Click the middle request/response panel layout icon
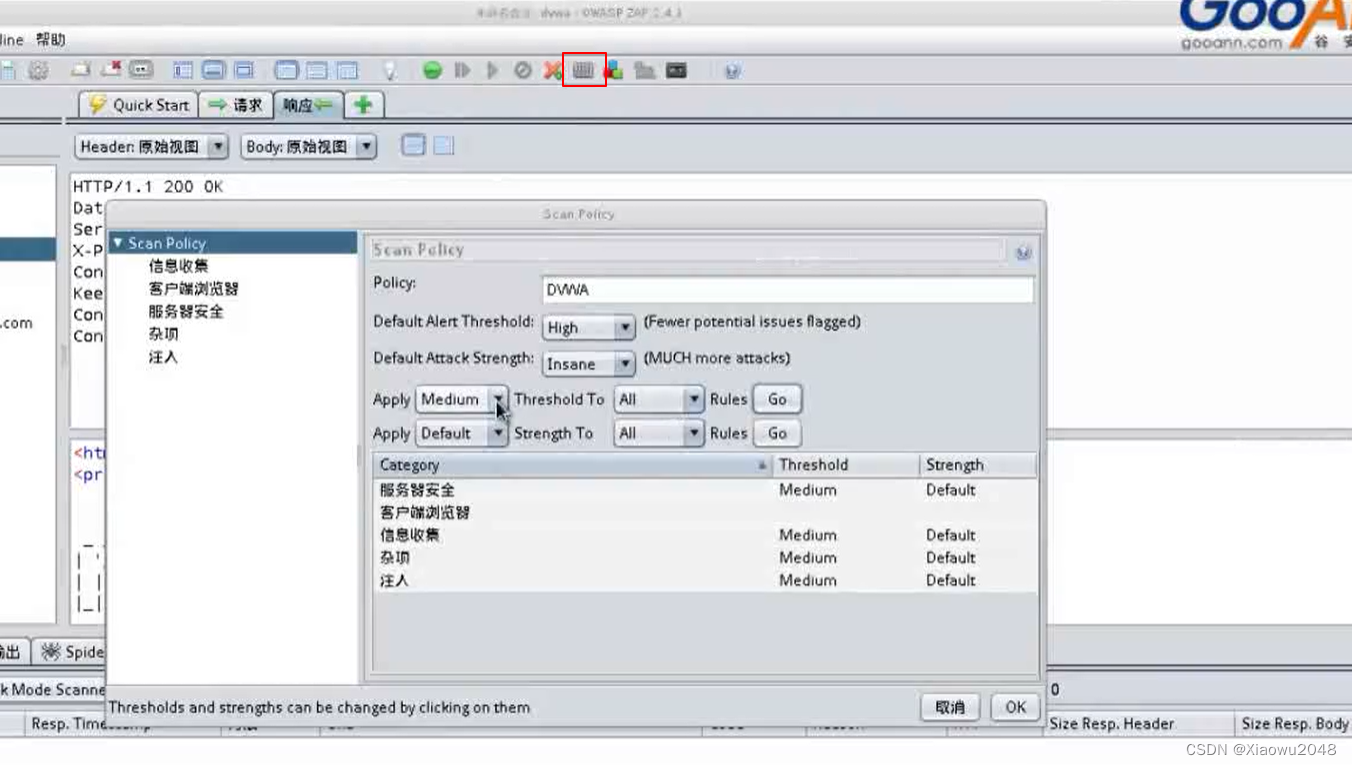Screen dimensions: 1352x765 click(x=317, y=71)
